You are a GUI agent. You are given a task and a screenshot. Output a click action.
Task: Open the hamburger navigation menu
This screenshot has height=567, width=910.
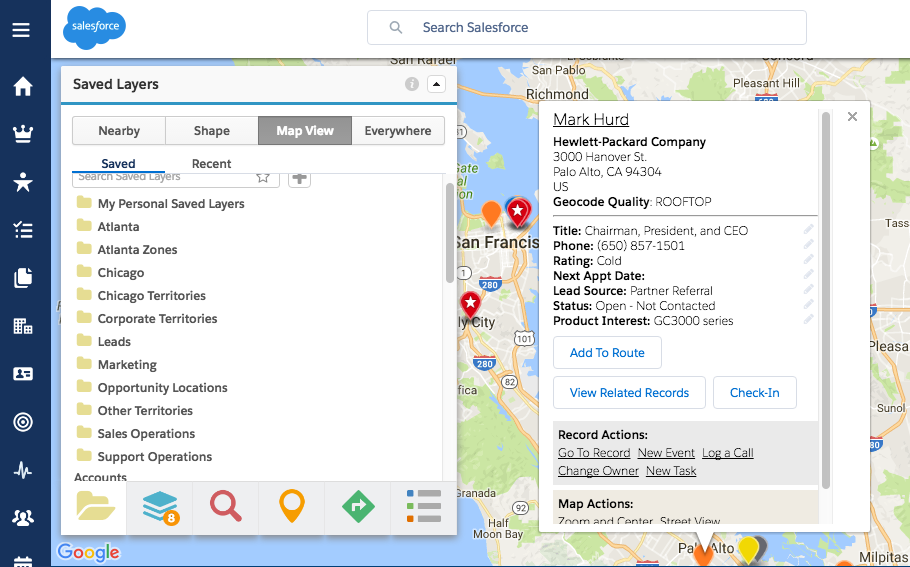(21, 30)
